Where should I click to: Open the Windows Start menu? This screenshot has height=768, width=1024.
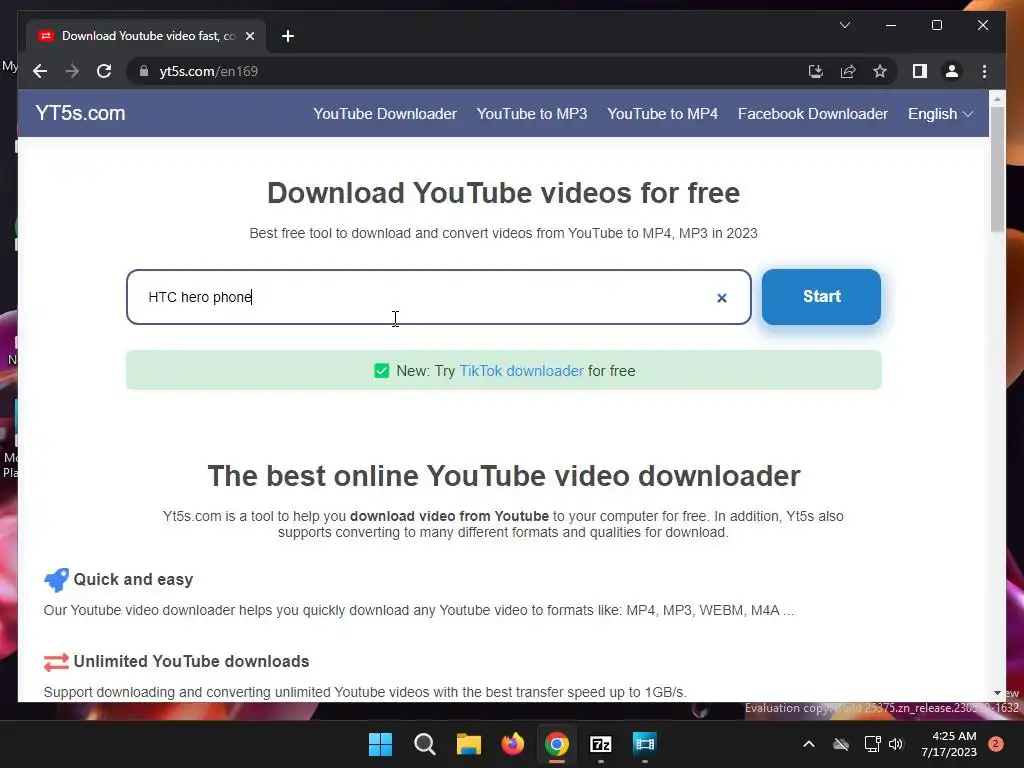coord(380,744)
